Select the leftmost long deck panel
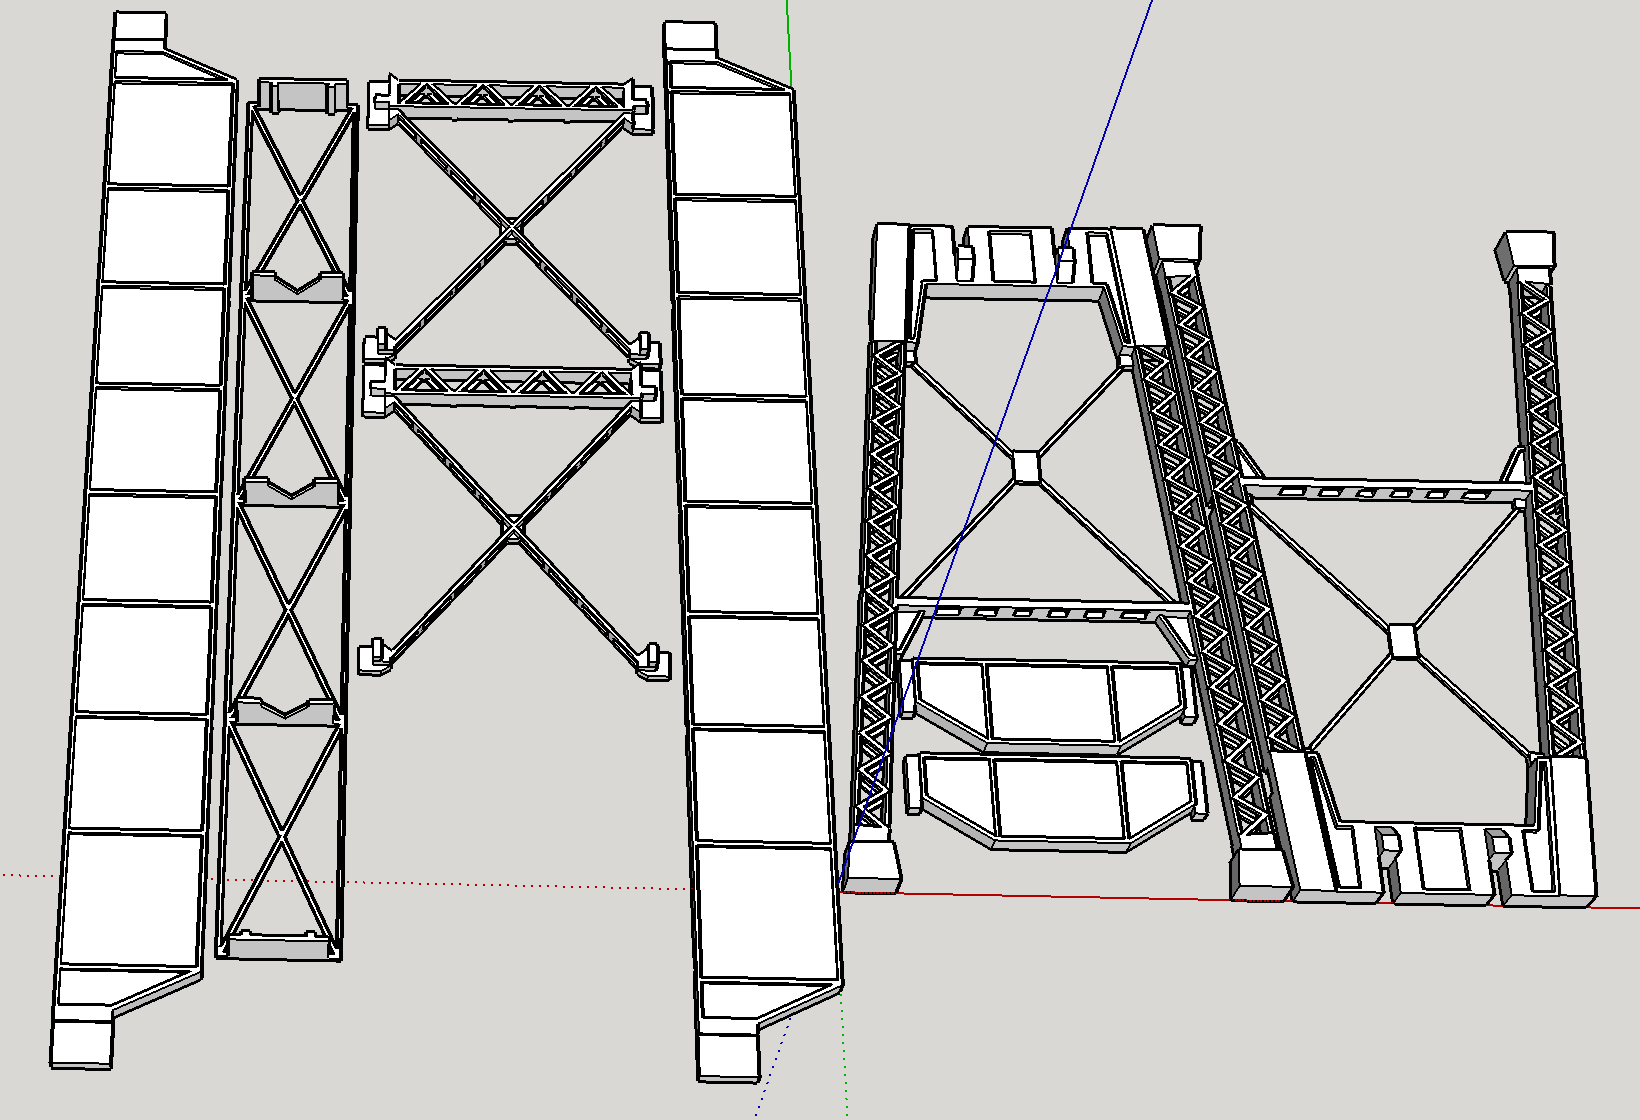This screenshot has height=1120, width=1640. pyautogui.click(x=145, y=540)
